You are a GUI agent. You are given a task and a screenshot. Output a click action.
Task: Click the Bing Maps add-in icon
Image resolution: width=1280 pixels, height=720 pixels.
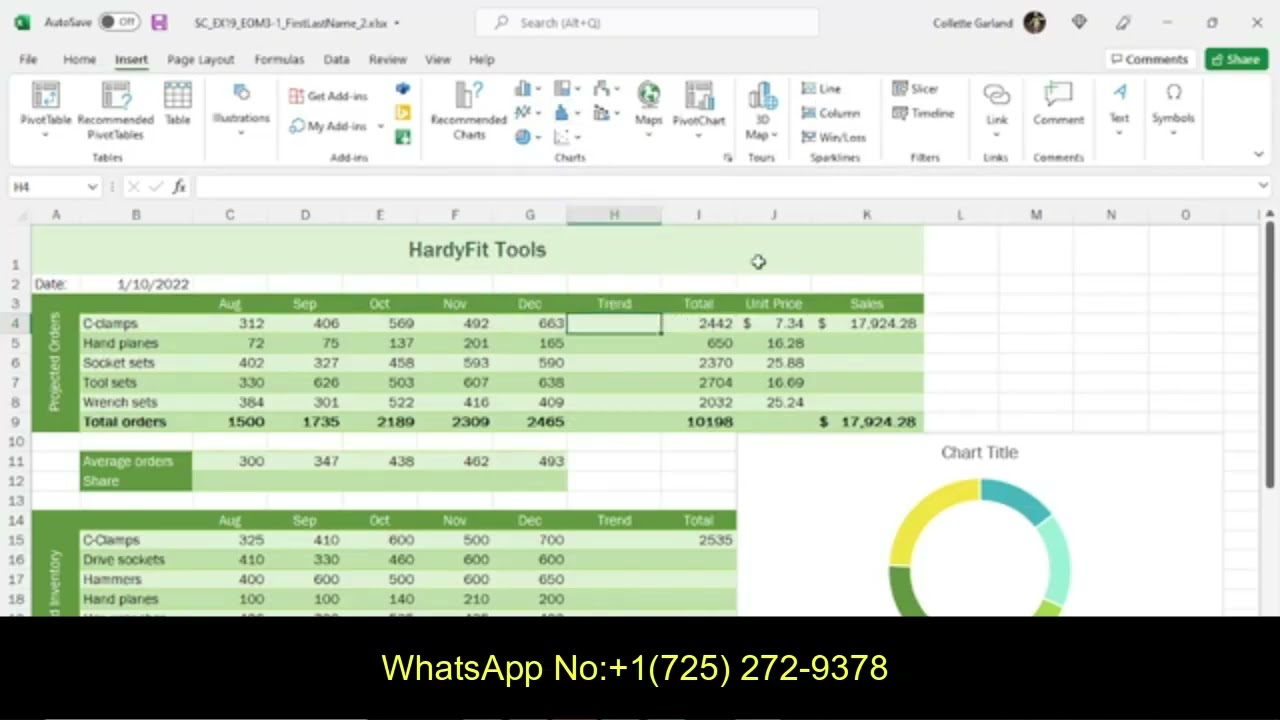pos(403,113)
